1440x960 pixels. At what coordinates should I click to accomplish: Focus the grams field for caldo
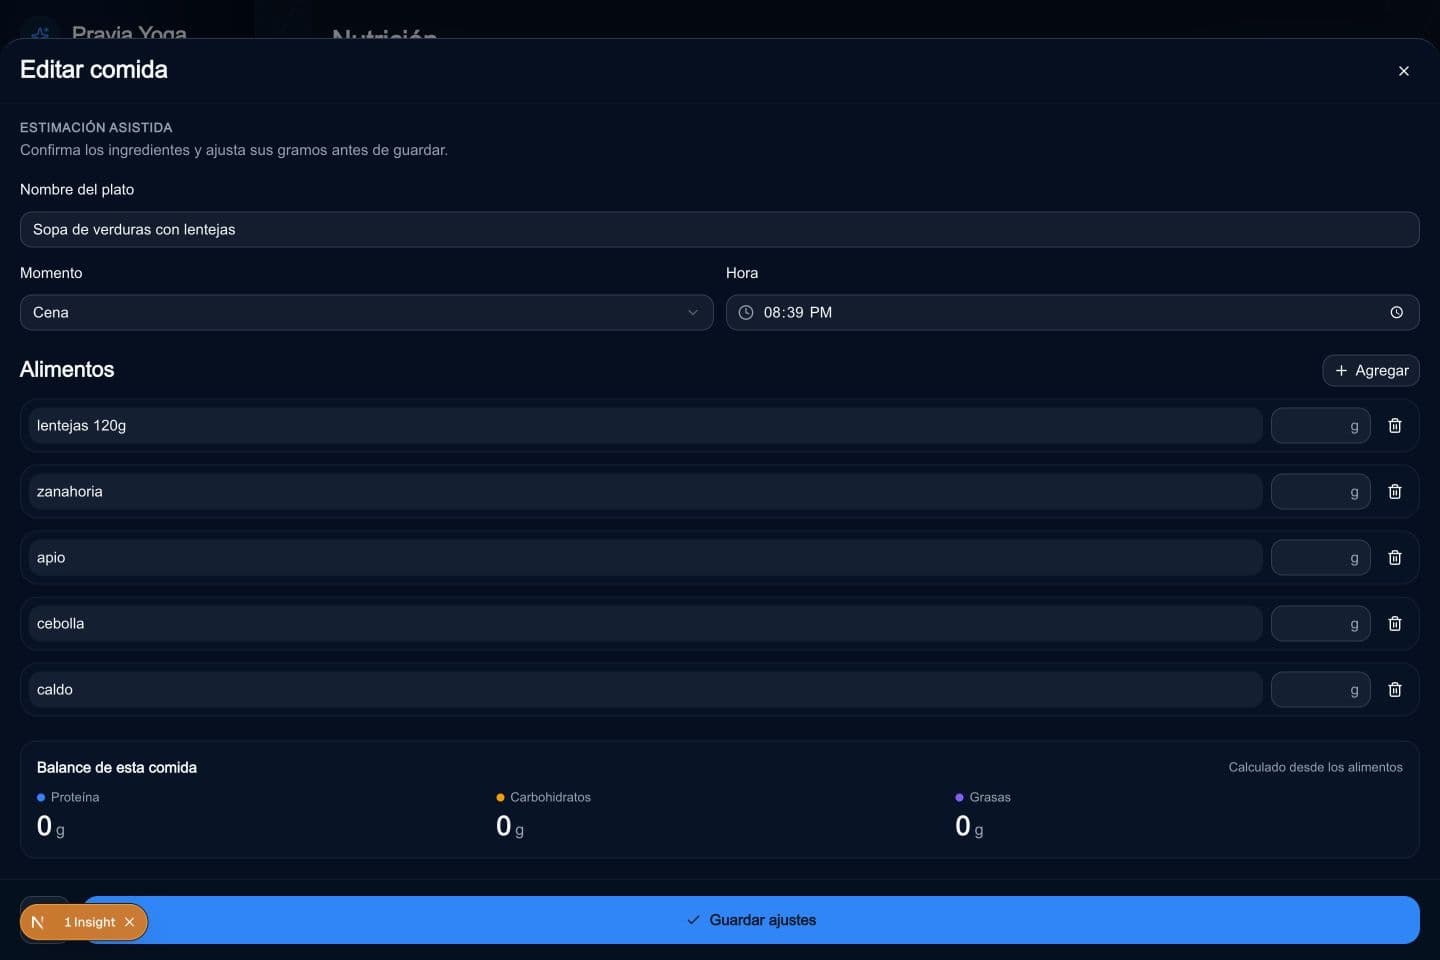[x=1320, y=690]
